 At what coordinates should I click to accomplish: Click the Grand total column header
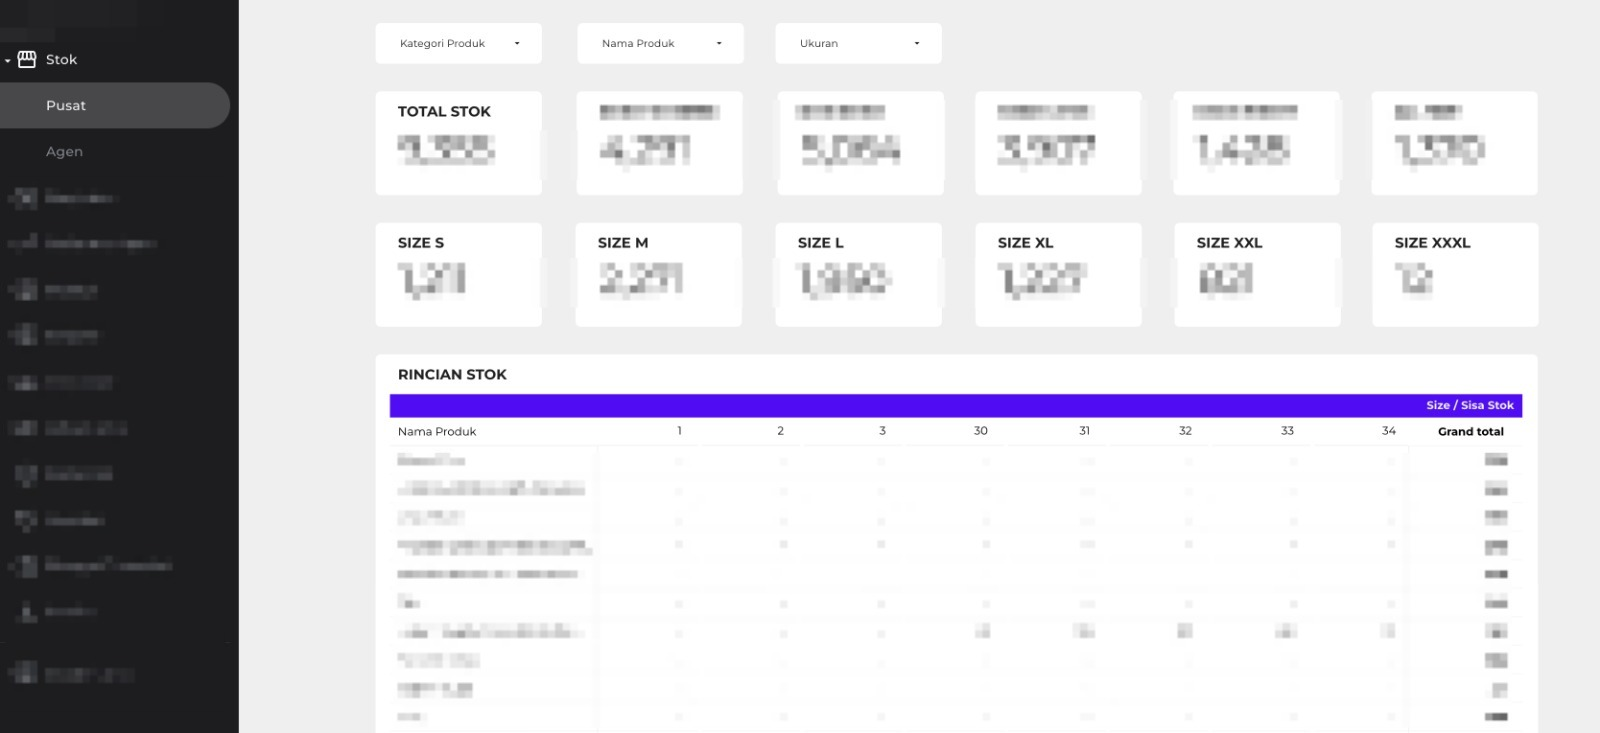[x=1470, y=432]
